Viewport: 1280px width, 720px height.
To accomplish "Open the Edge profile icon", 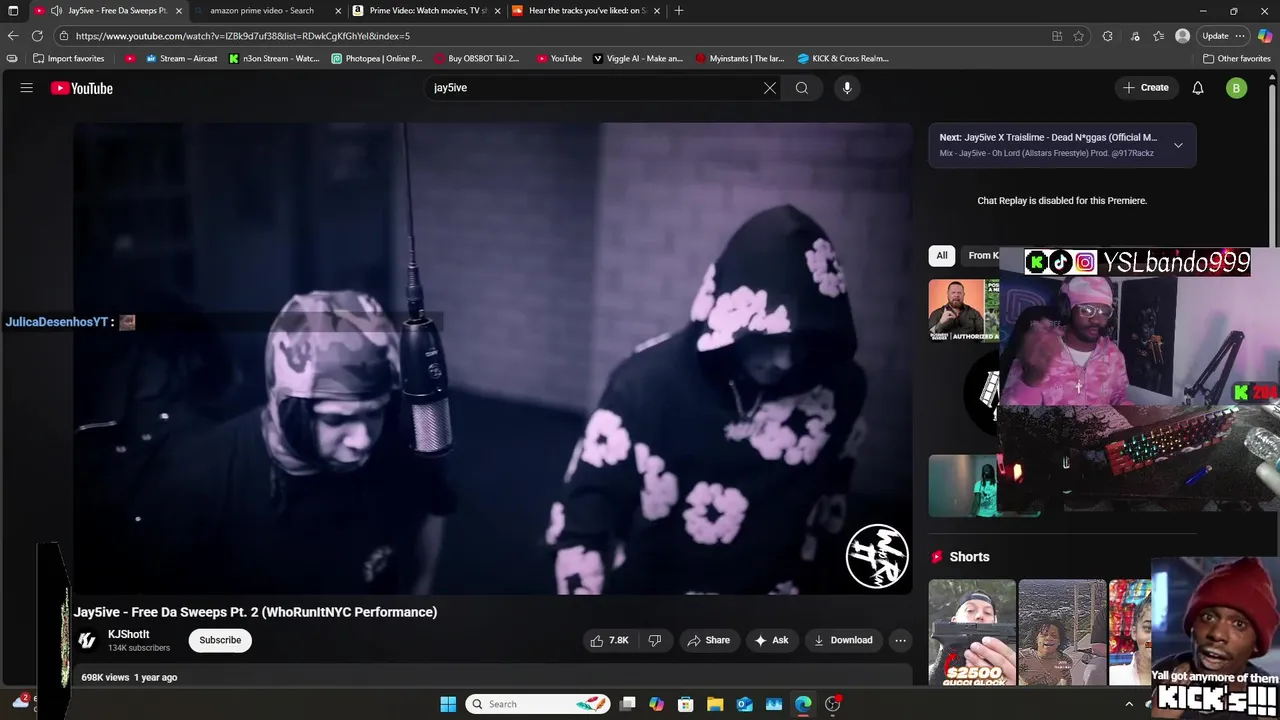I will tap(1183, 36).
